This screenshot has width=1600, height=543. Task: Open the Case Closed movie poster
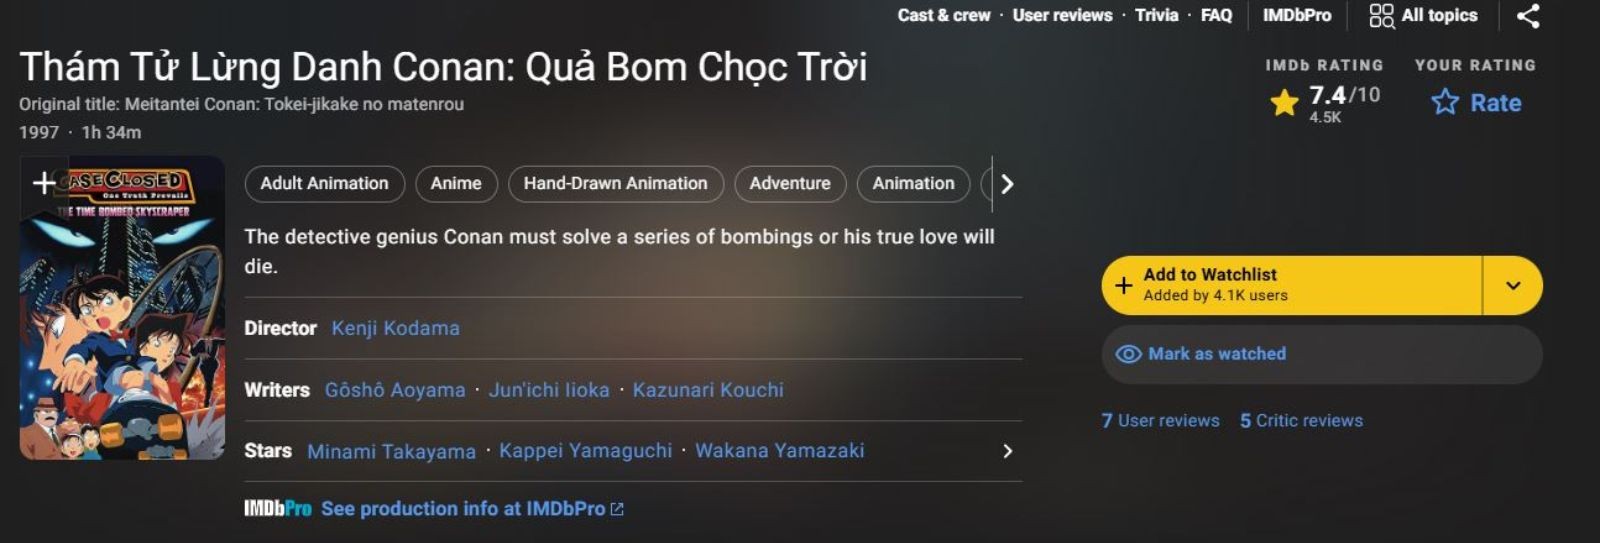pos(122,320)
